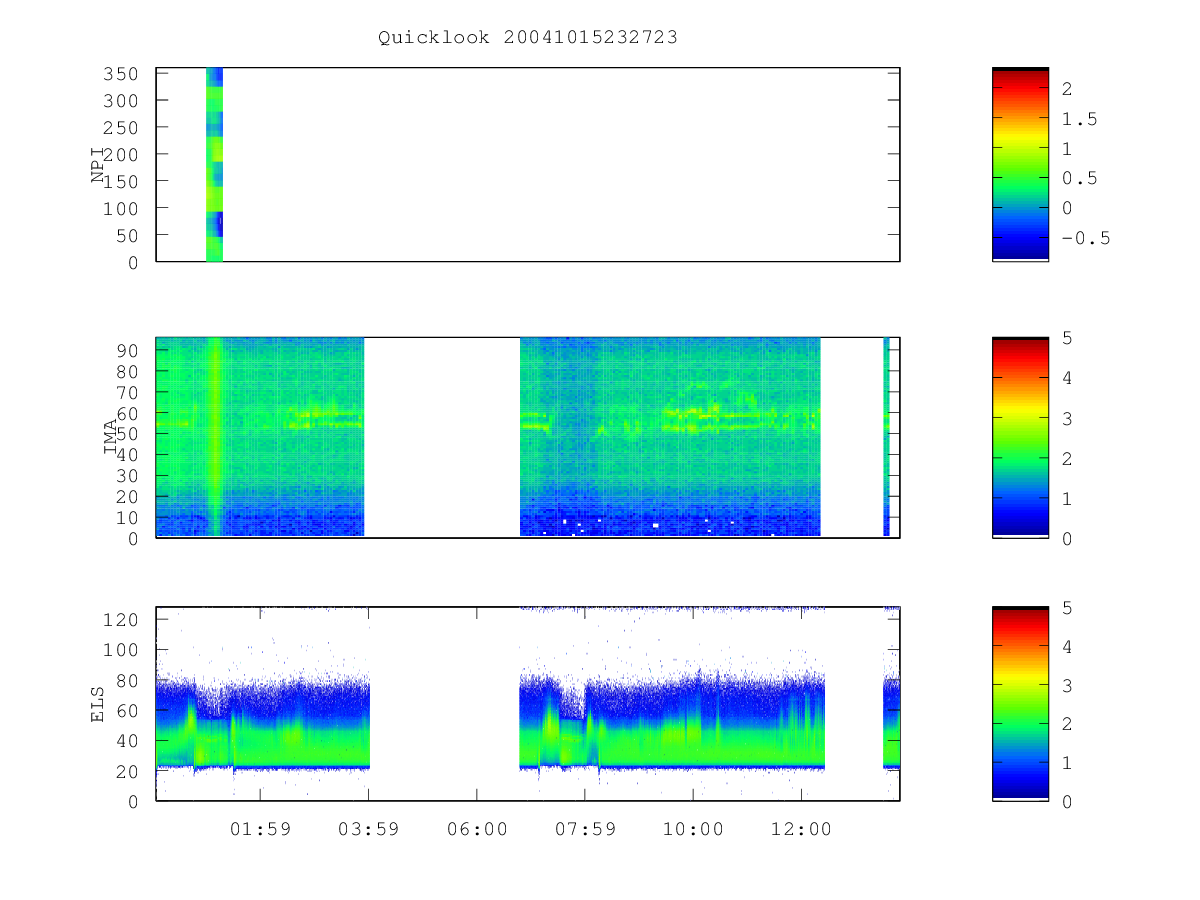Click the 12:00 time tick label

pos(802,829)
